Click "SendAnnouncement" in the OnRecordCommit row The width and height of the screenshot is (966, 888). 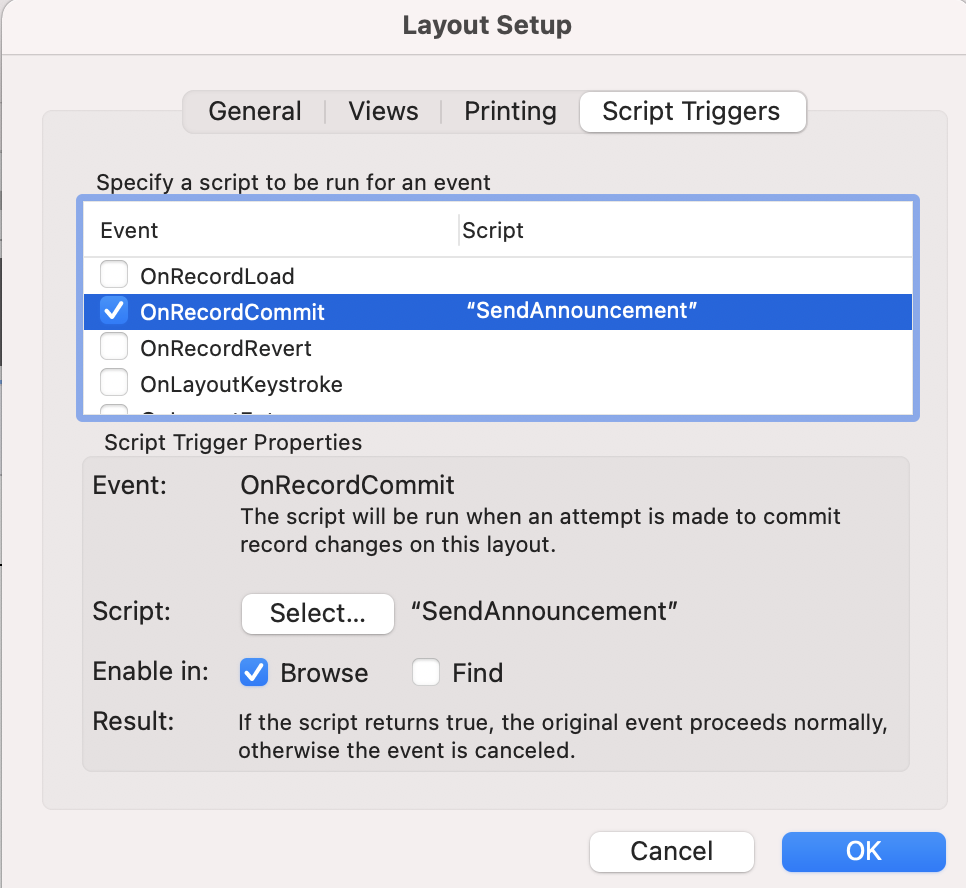582,311
